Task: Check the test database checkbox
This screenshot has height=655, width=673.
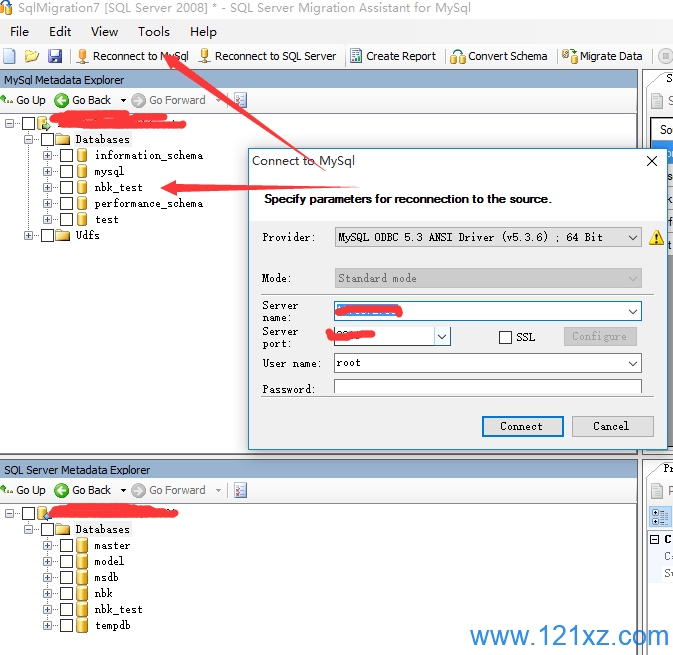Action: tap(66, 219)
